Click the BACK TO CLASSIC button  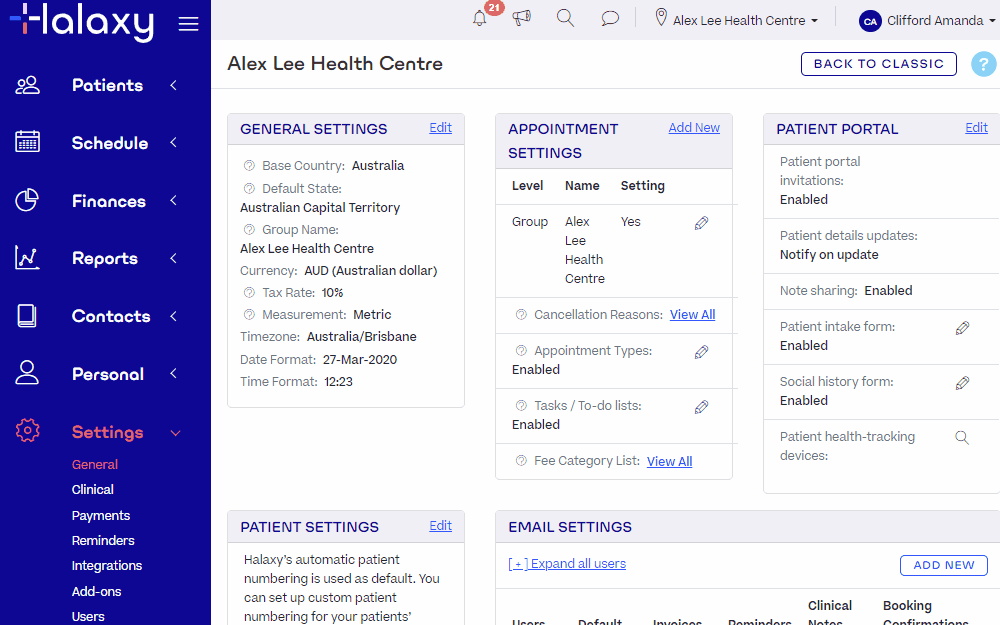pos(878,64)
